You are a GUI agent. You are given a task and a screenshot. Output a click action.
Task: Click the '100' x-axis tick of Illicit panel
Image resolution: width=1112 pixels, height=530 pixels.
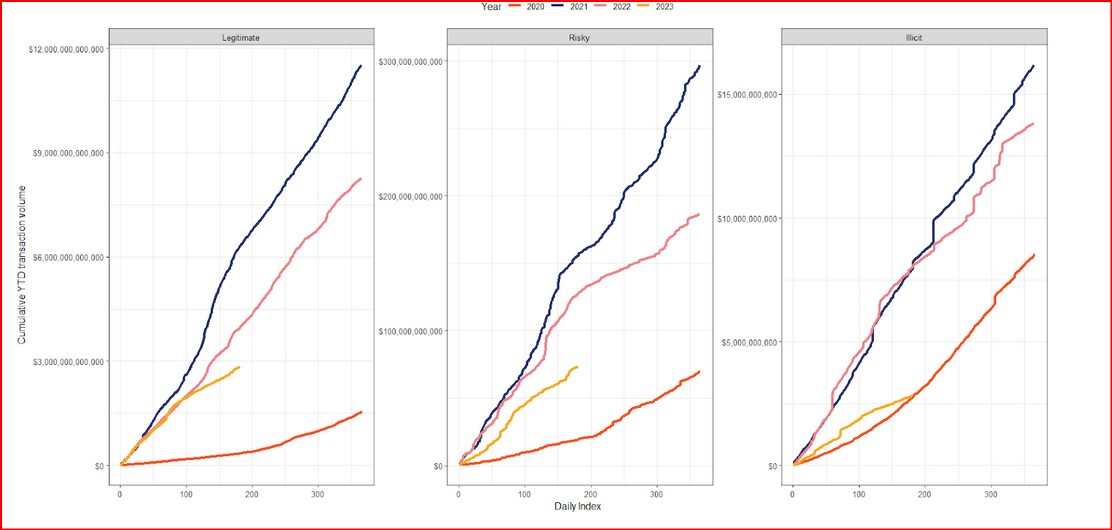tap(859, 494)
